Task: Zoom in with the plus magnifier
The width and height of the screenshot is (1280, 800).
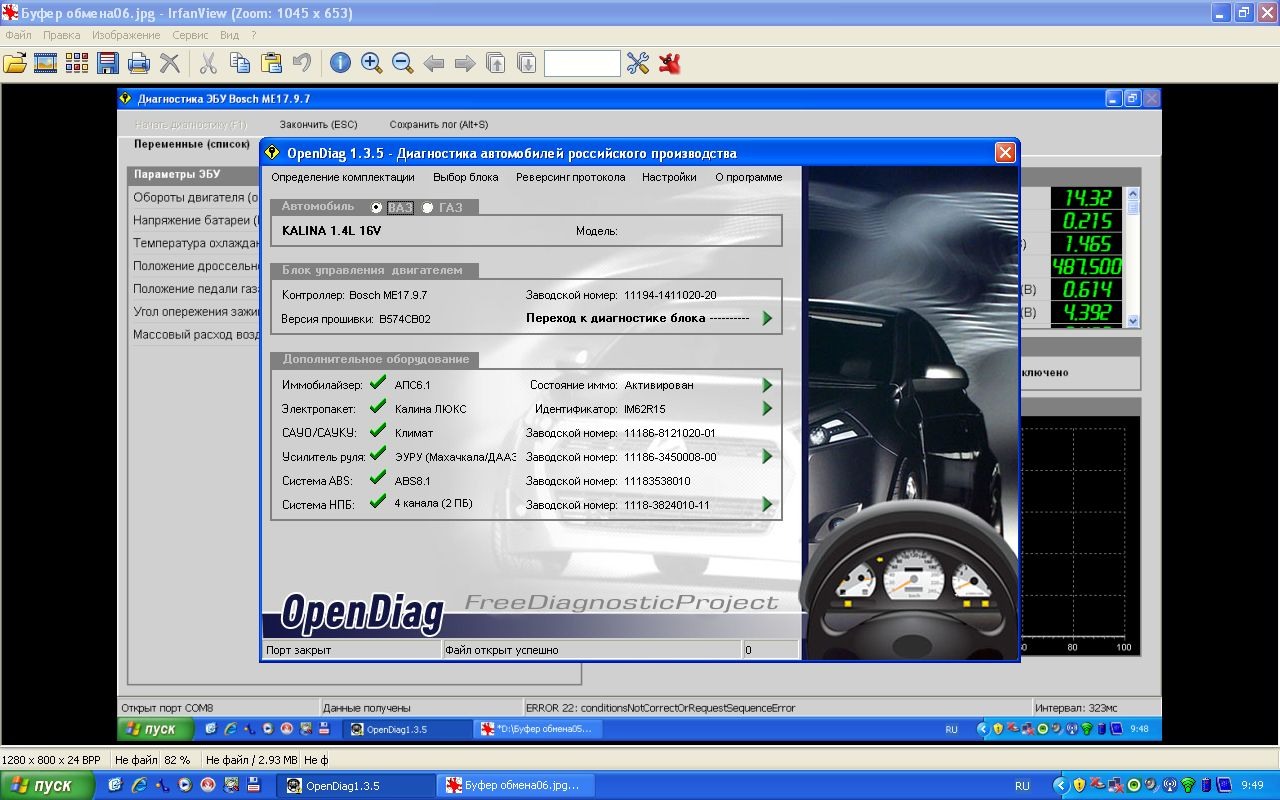Action: (x=371, y=63)
